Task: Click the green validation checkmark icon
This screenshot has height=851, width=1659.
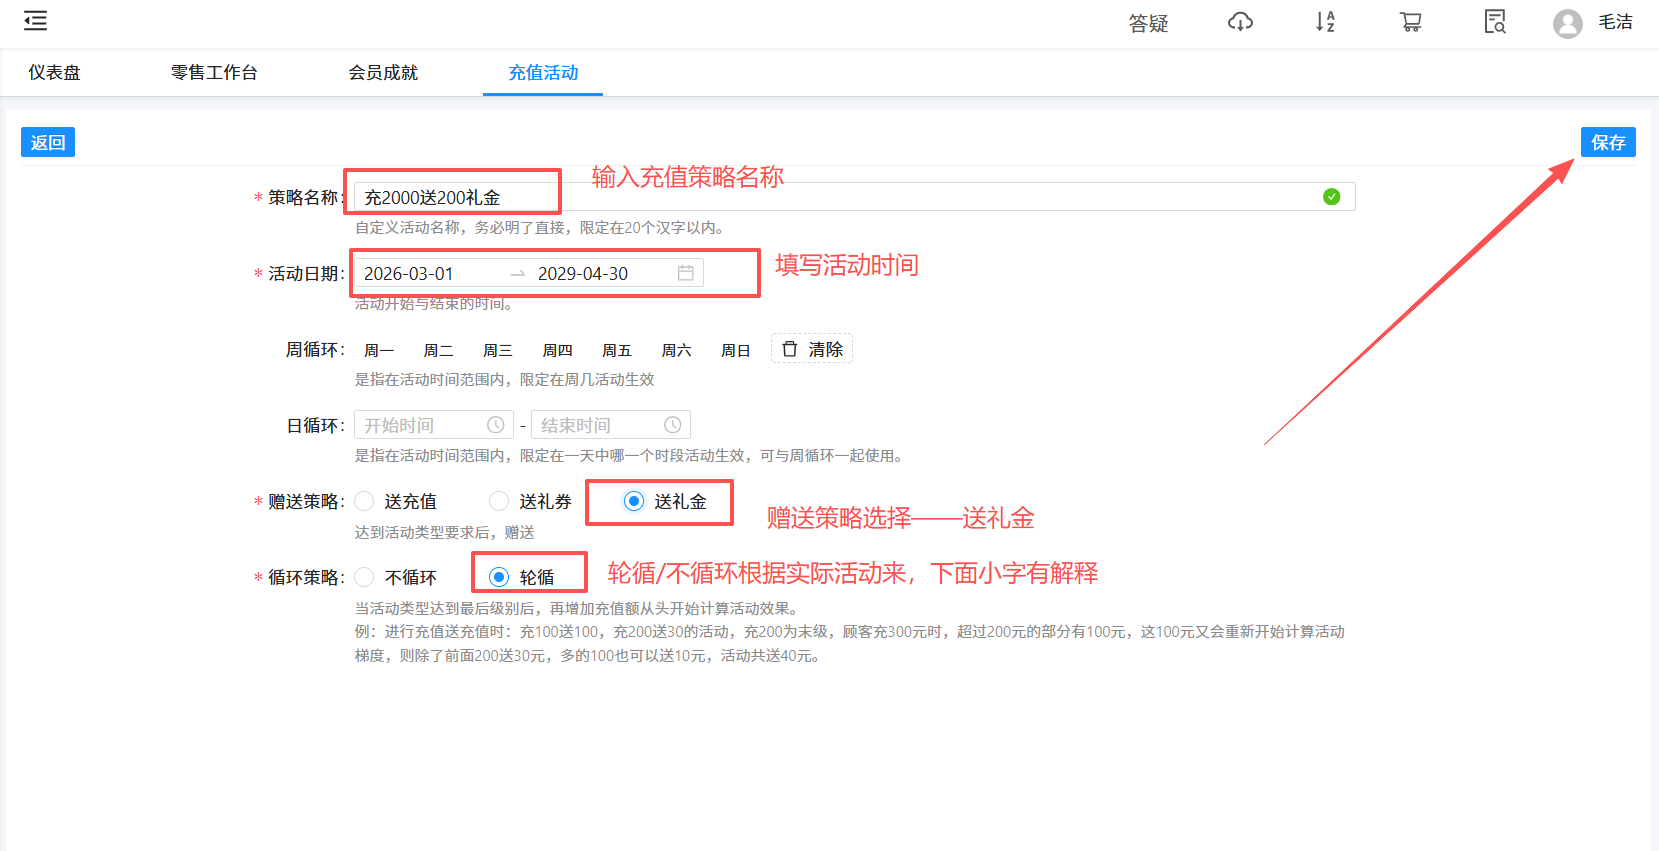Action: coord(1331,197)
